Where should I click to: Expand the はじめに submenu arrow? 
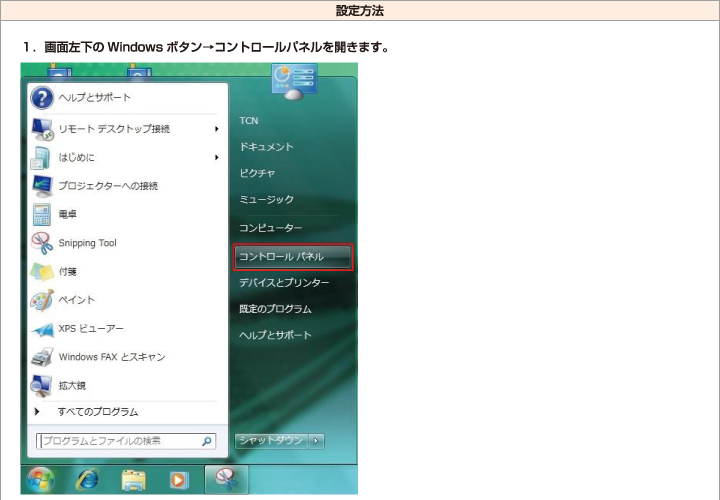click(216, 157)
